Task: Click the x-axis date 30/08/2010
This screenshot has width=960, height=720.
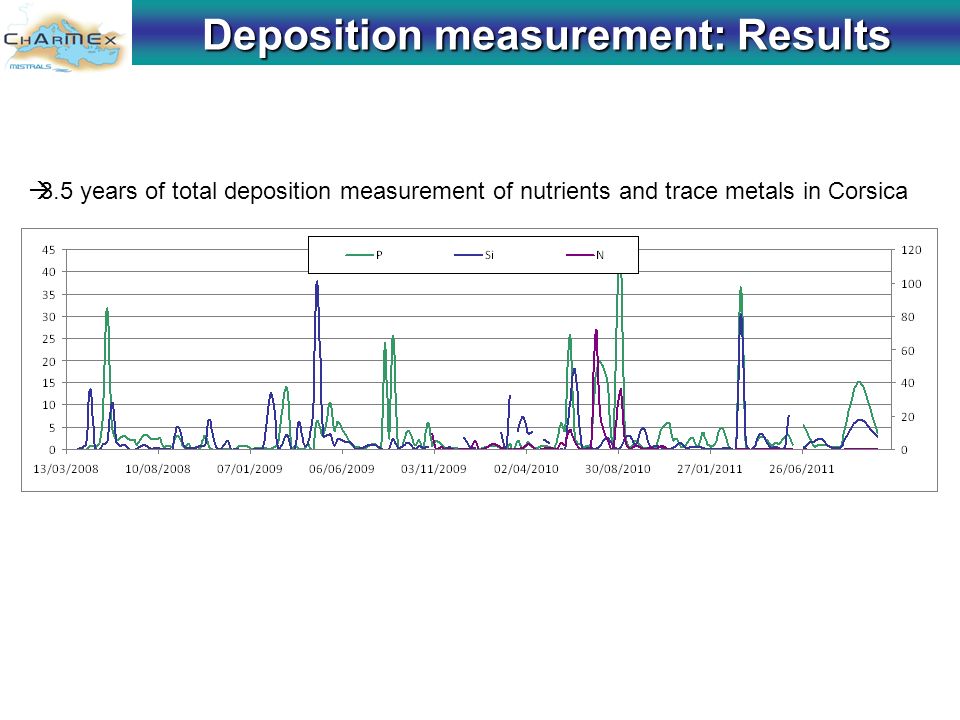Action: 618,469
